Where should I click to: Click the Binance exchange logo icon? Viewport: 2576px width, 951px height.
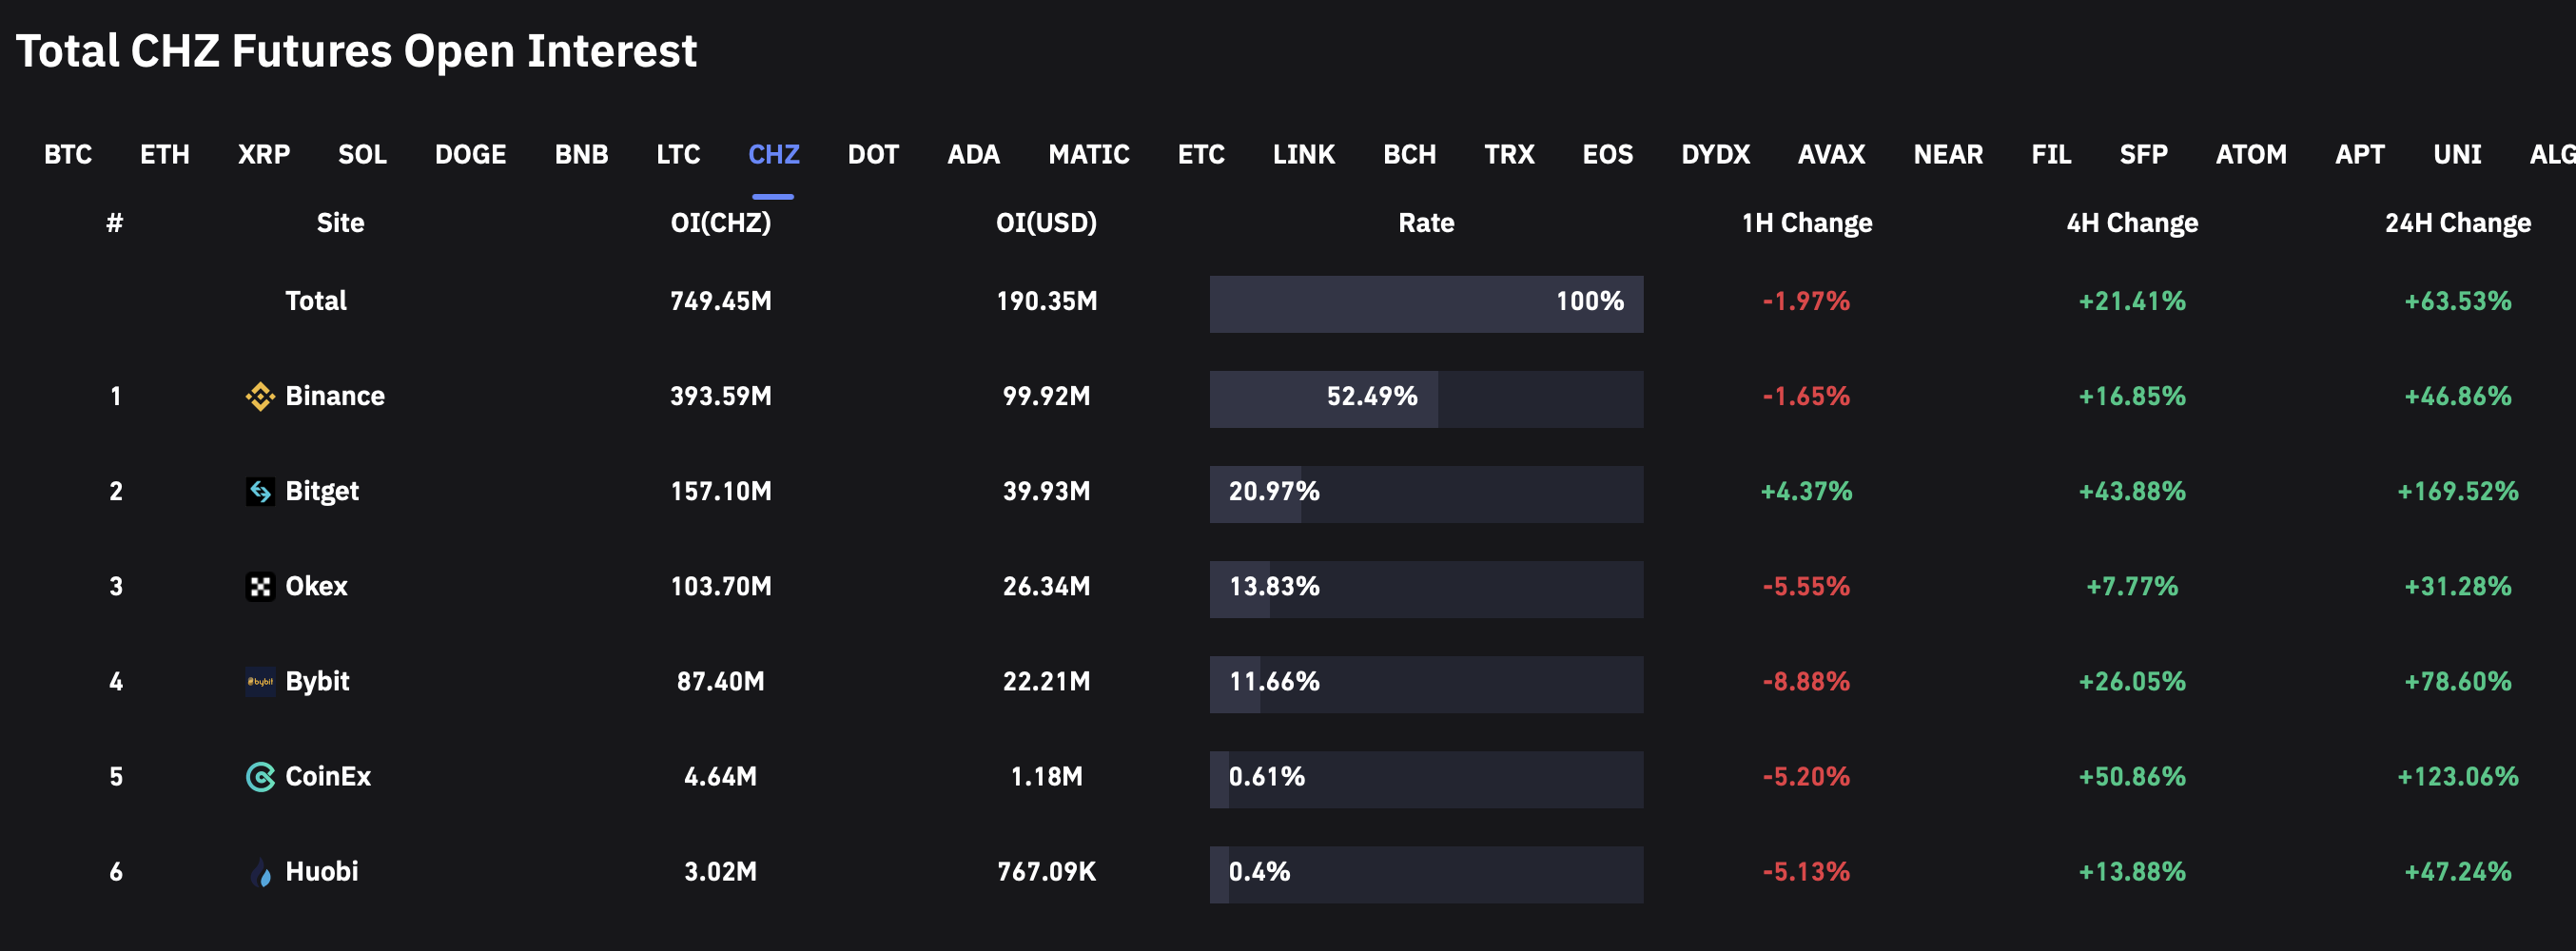click(x=260, y=396)
